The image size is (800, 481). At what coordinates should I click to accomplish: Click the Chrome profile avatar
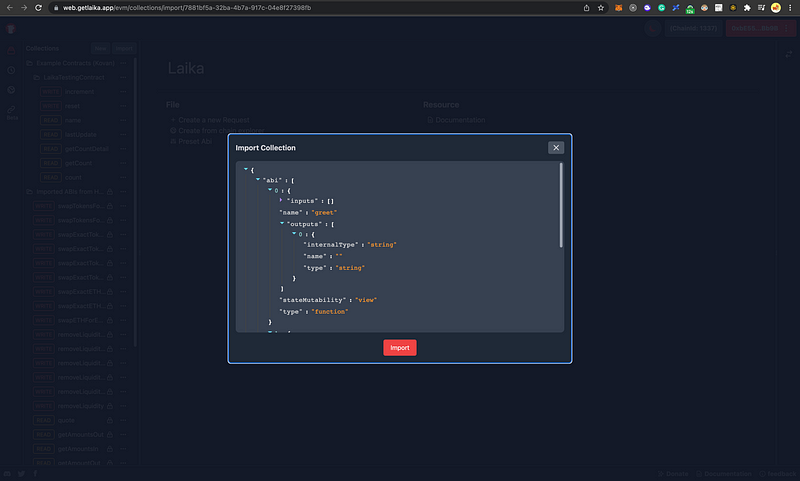pos(775,8)
